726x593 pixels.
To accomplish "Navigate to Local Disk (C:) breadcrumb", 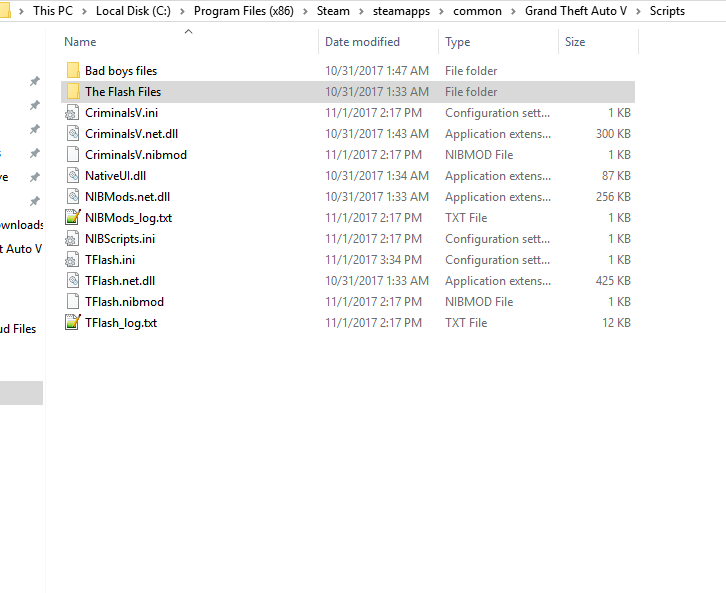I will pos(133,11).
